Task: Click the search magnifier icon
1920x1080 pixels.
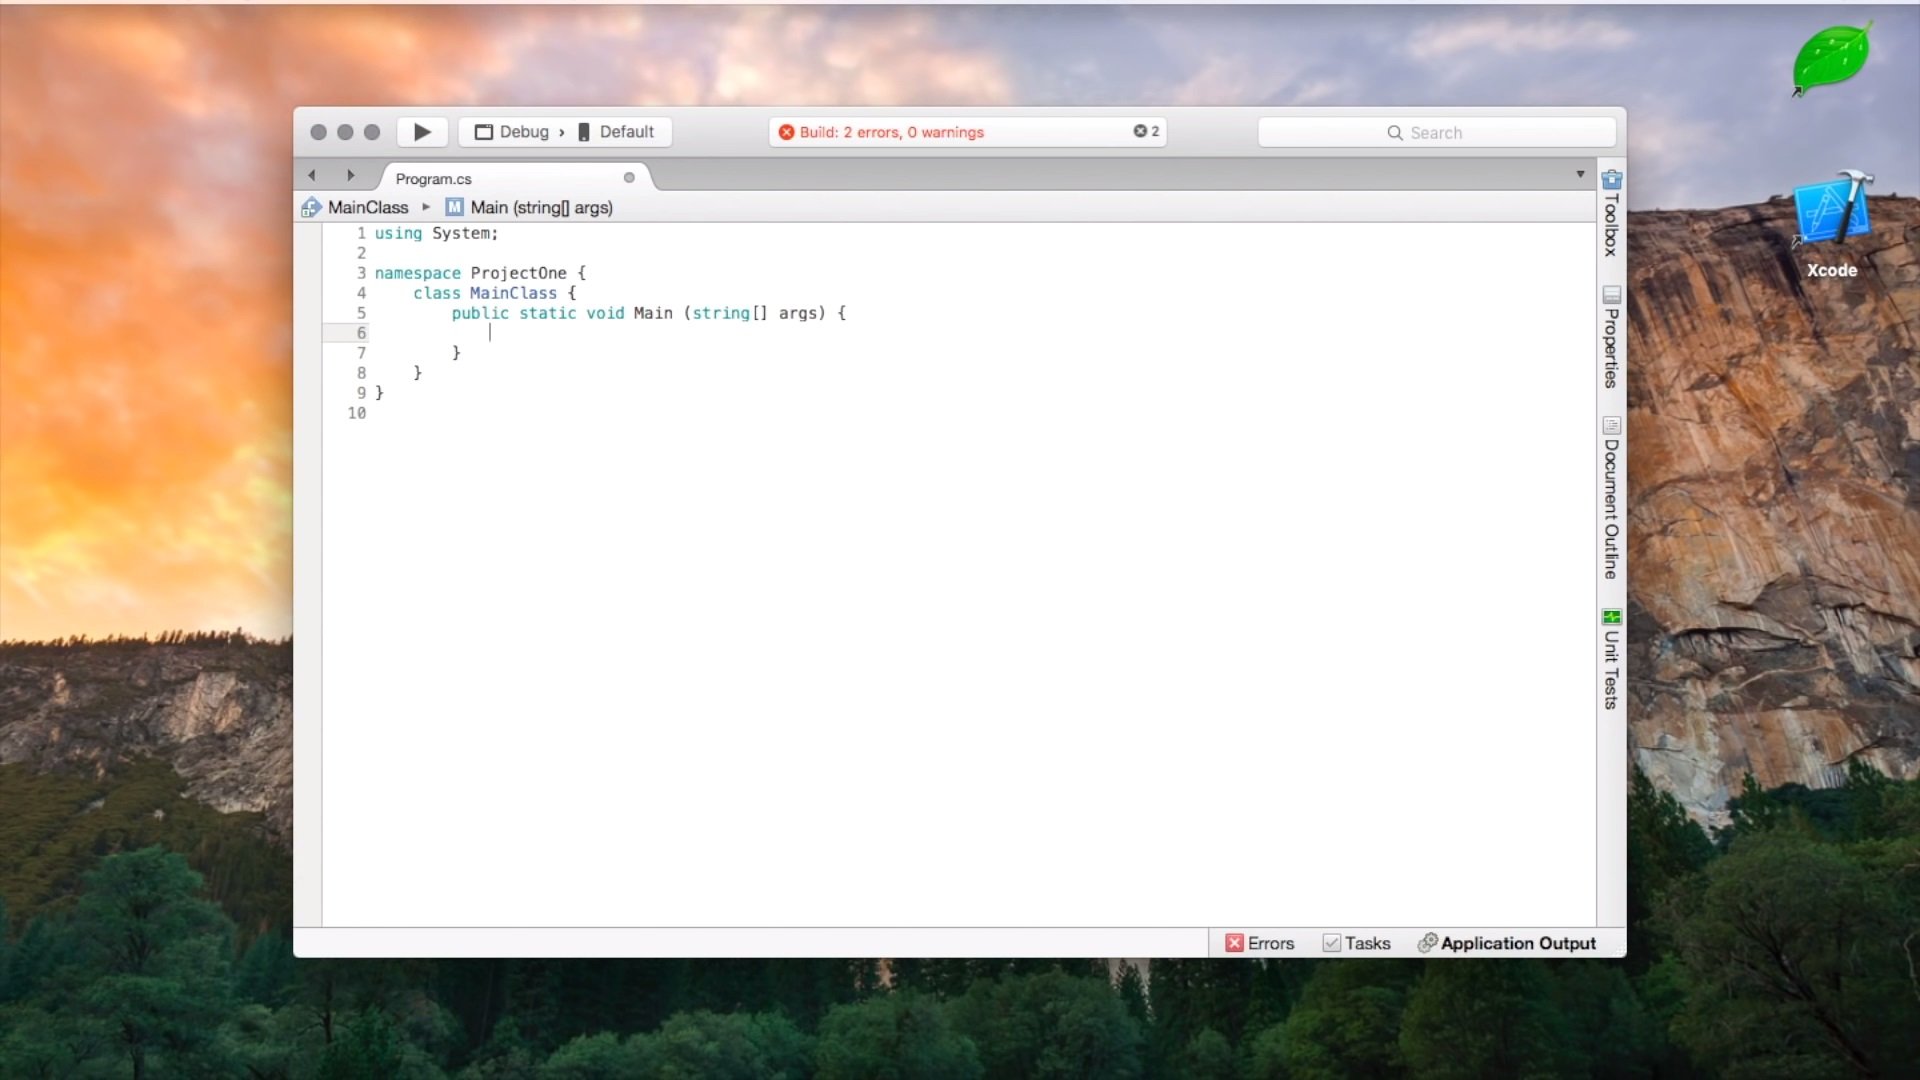Action: [x=1394, y=132]
